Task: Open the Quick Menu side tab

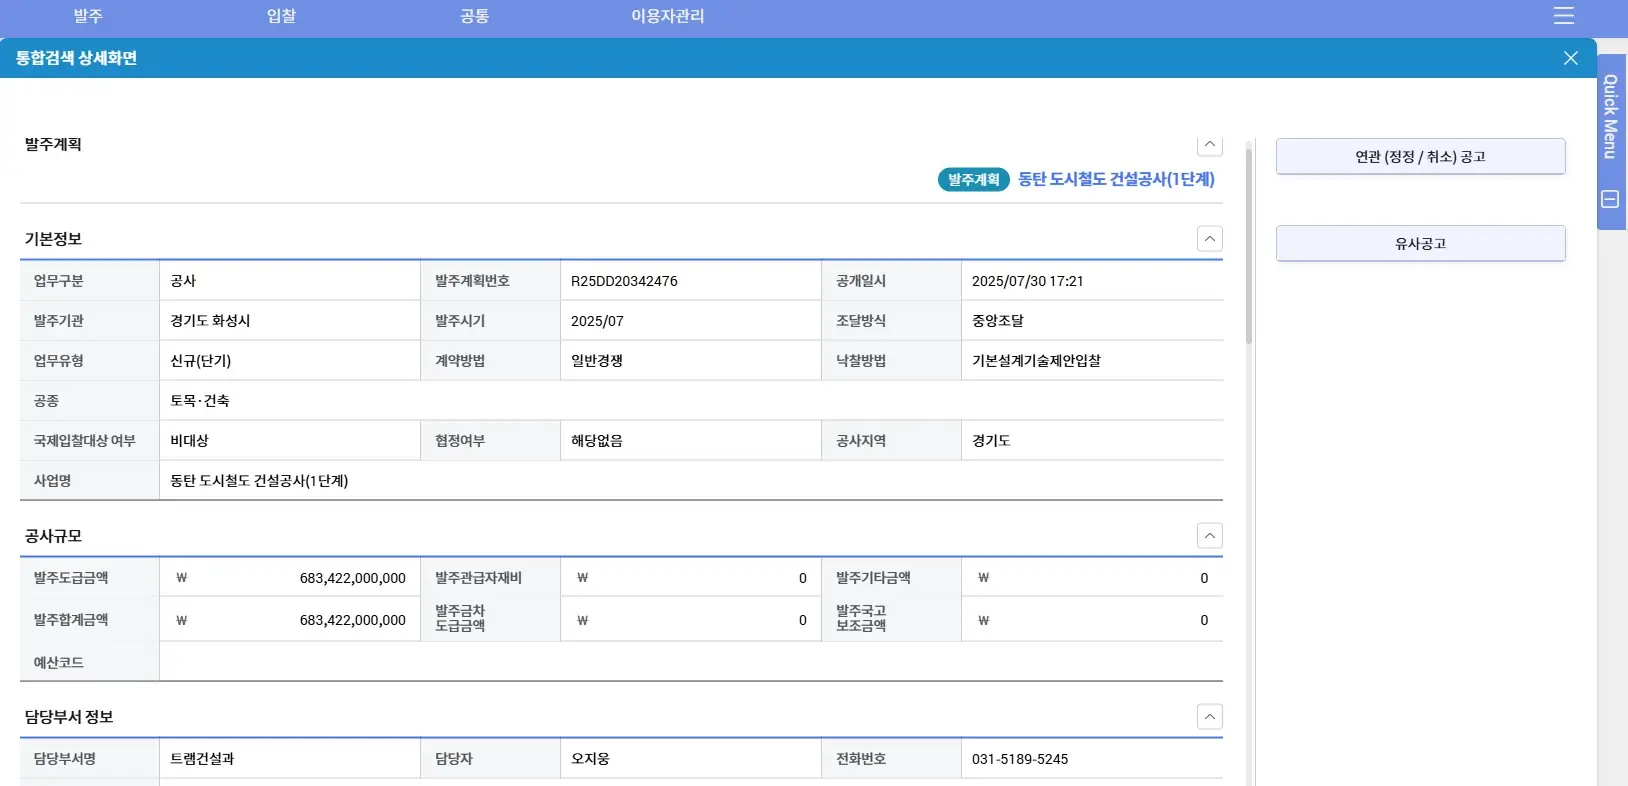Action: coord(1610,116)
